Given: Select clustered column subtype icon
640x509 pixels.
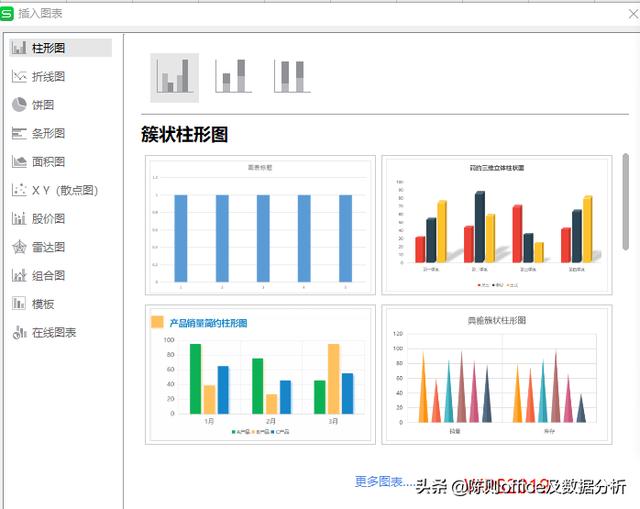Looking at the screenshot, I should (175, 78).
